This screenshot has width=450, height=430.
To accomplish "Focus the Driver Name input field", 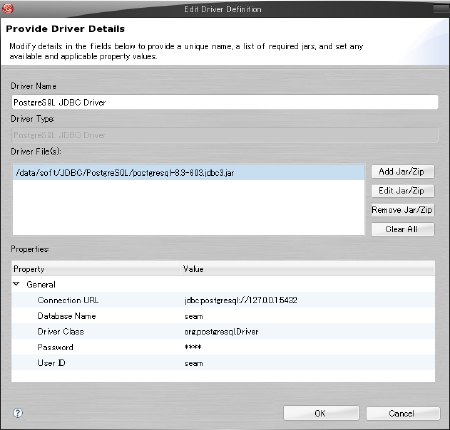I will click(x=225, y=102).
